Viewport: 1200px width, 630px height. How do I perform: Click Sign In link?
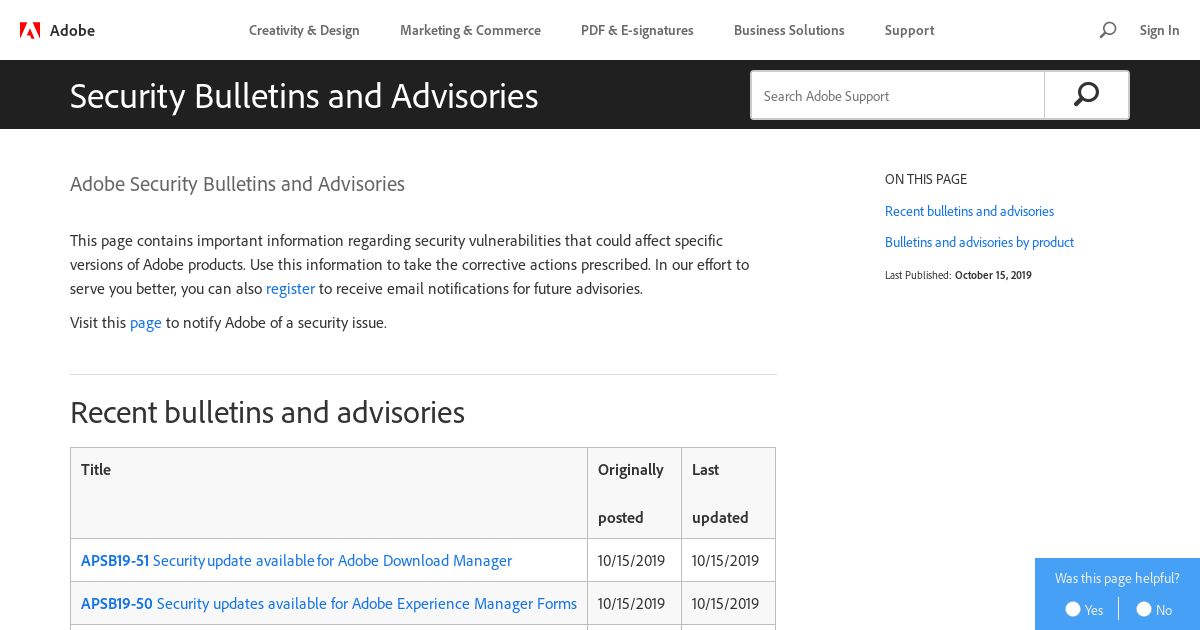[1159, 30]
